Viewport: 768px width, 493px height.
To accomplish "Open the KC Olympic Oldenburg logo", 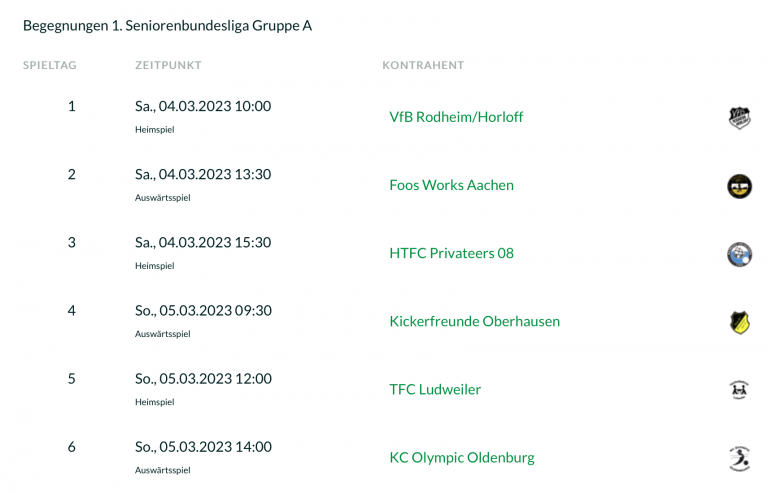I will [x=739, y=458].
